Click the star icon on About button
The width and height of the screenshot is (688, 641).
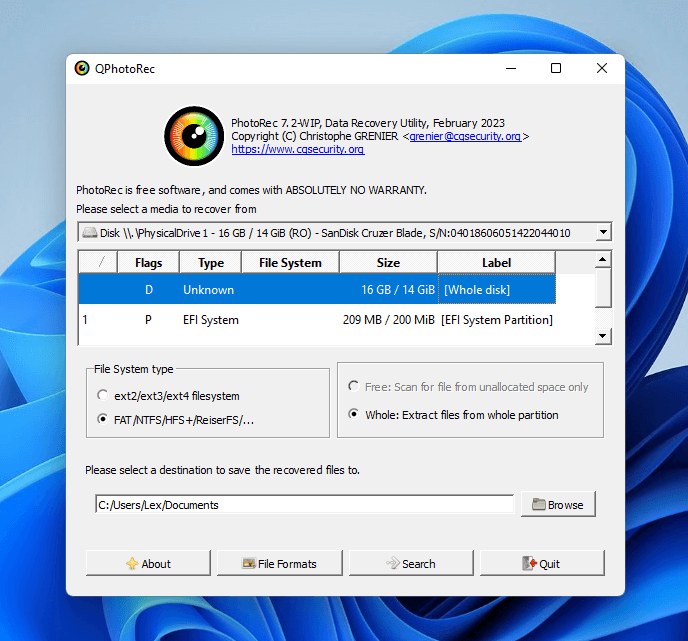132,563
